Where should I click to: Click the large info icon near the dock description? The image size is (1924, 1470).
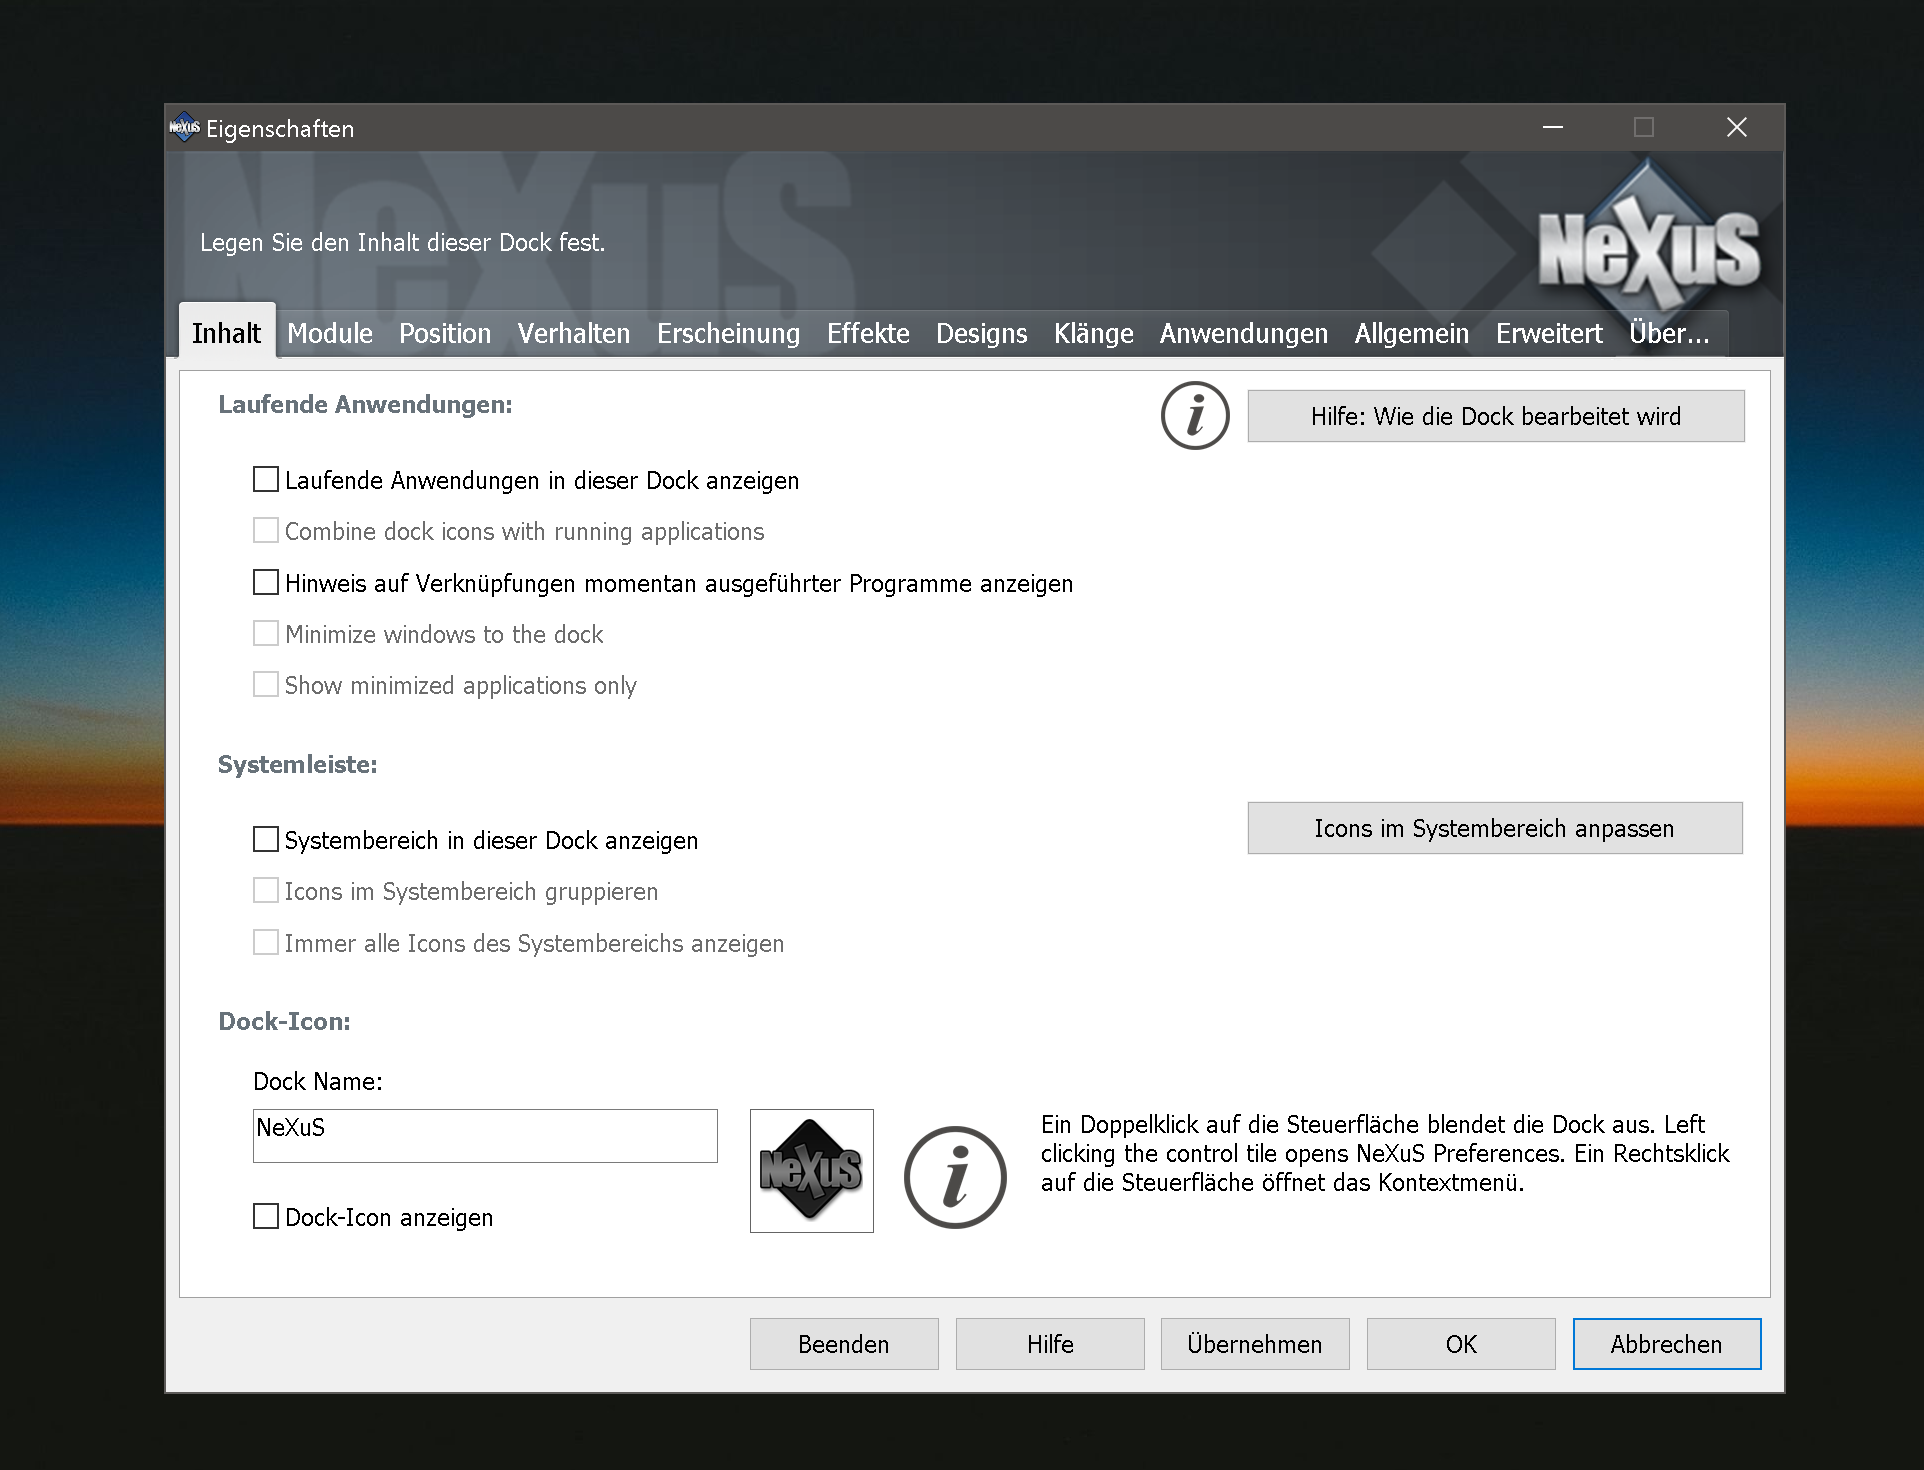click(955, 1177)
